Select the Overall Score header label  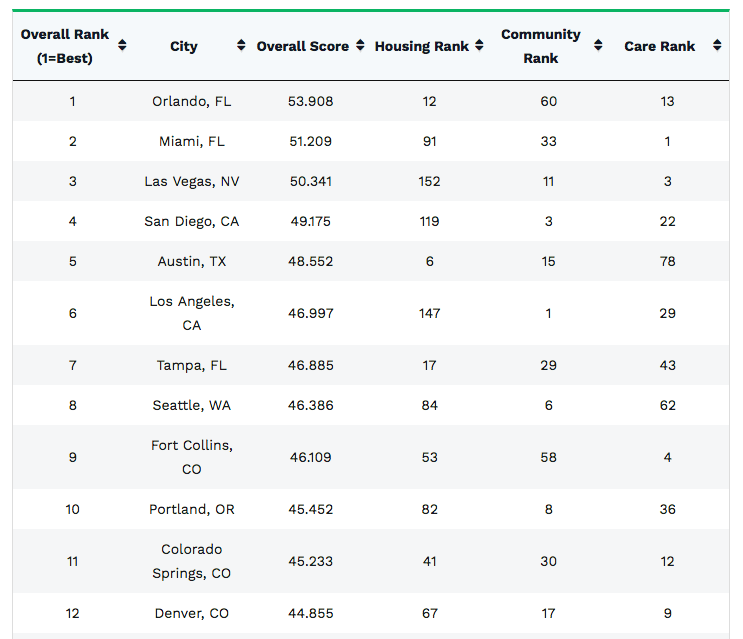point(303,46)
